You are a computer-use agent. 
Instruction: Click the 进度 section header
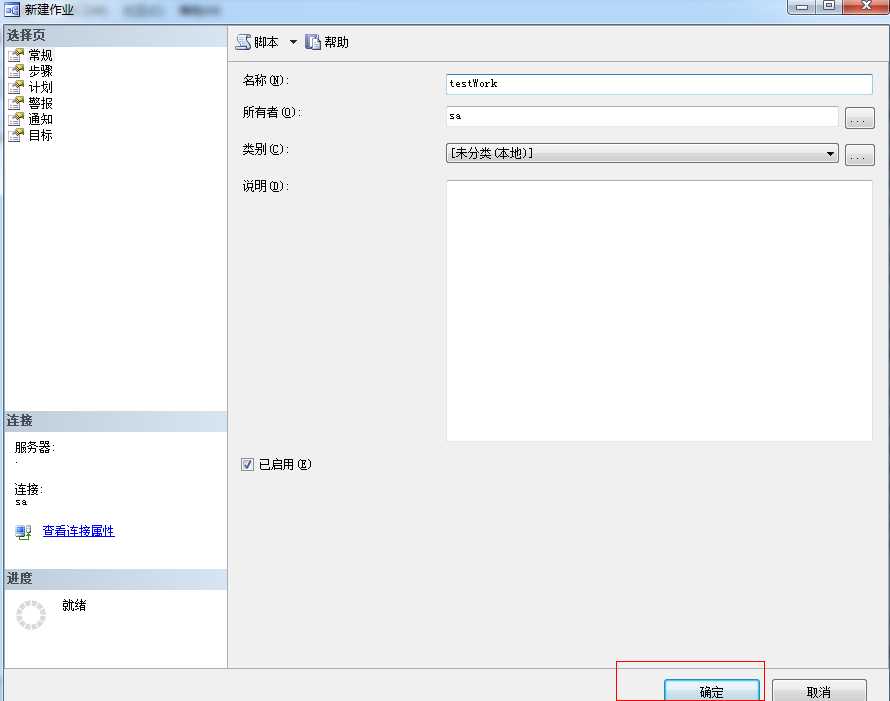pos(116,578)
